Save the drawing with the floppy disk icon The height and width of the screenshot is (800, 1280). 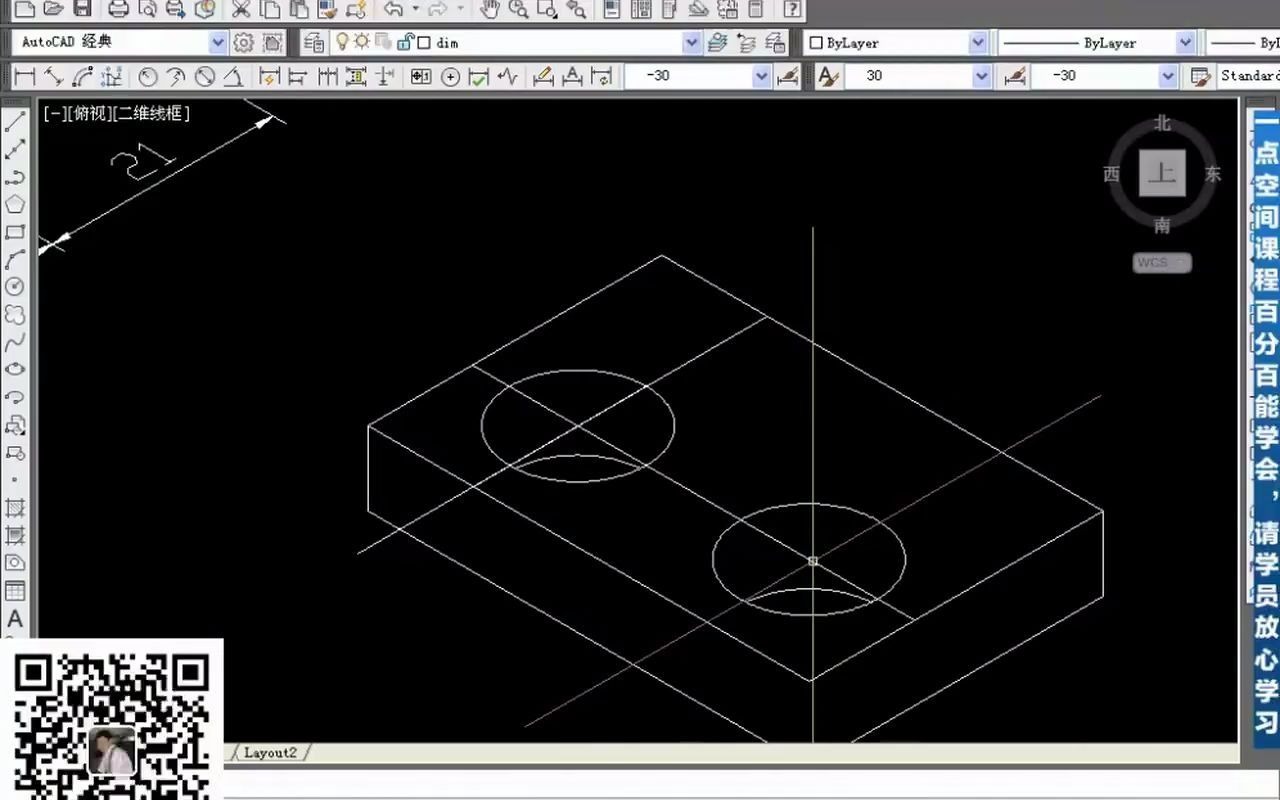tap(82, 10)
